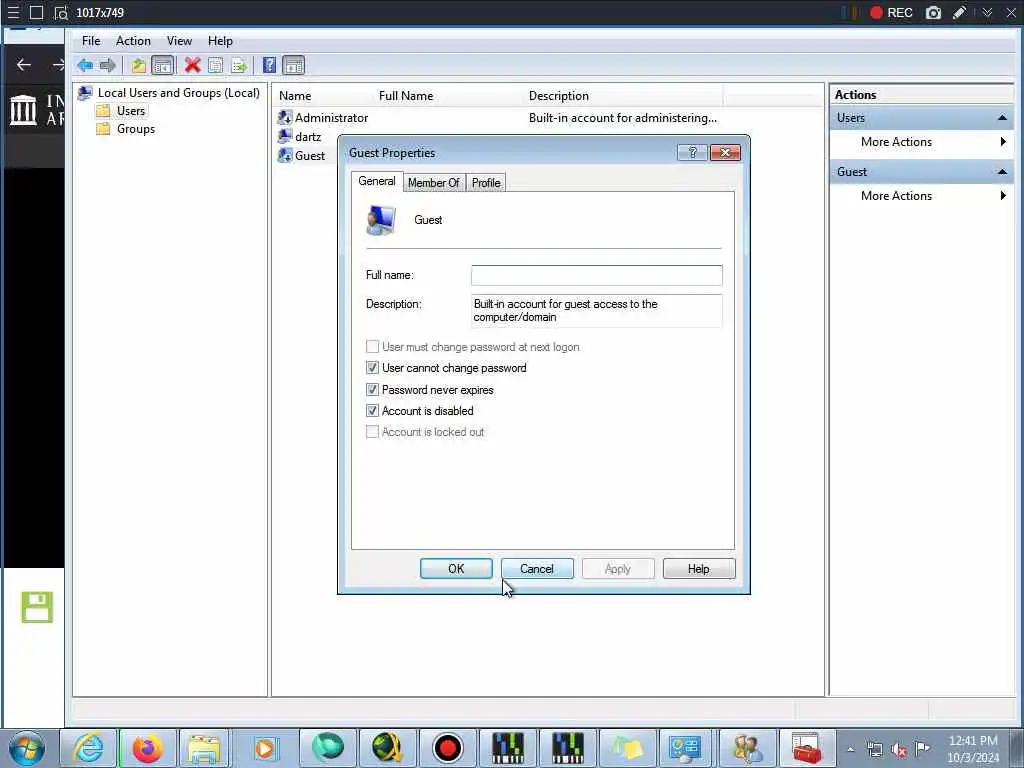Select the Users folder in the tree
The height and width of the screenshot is (768, 1024).
click(131, 111)
